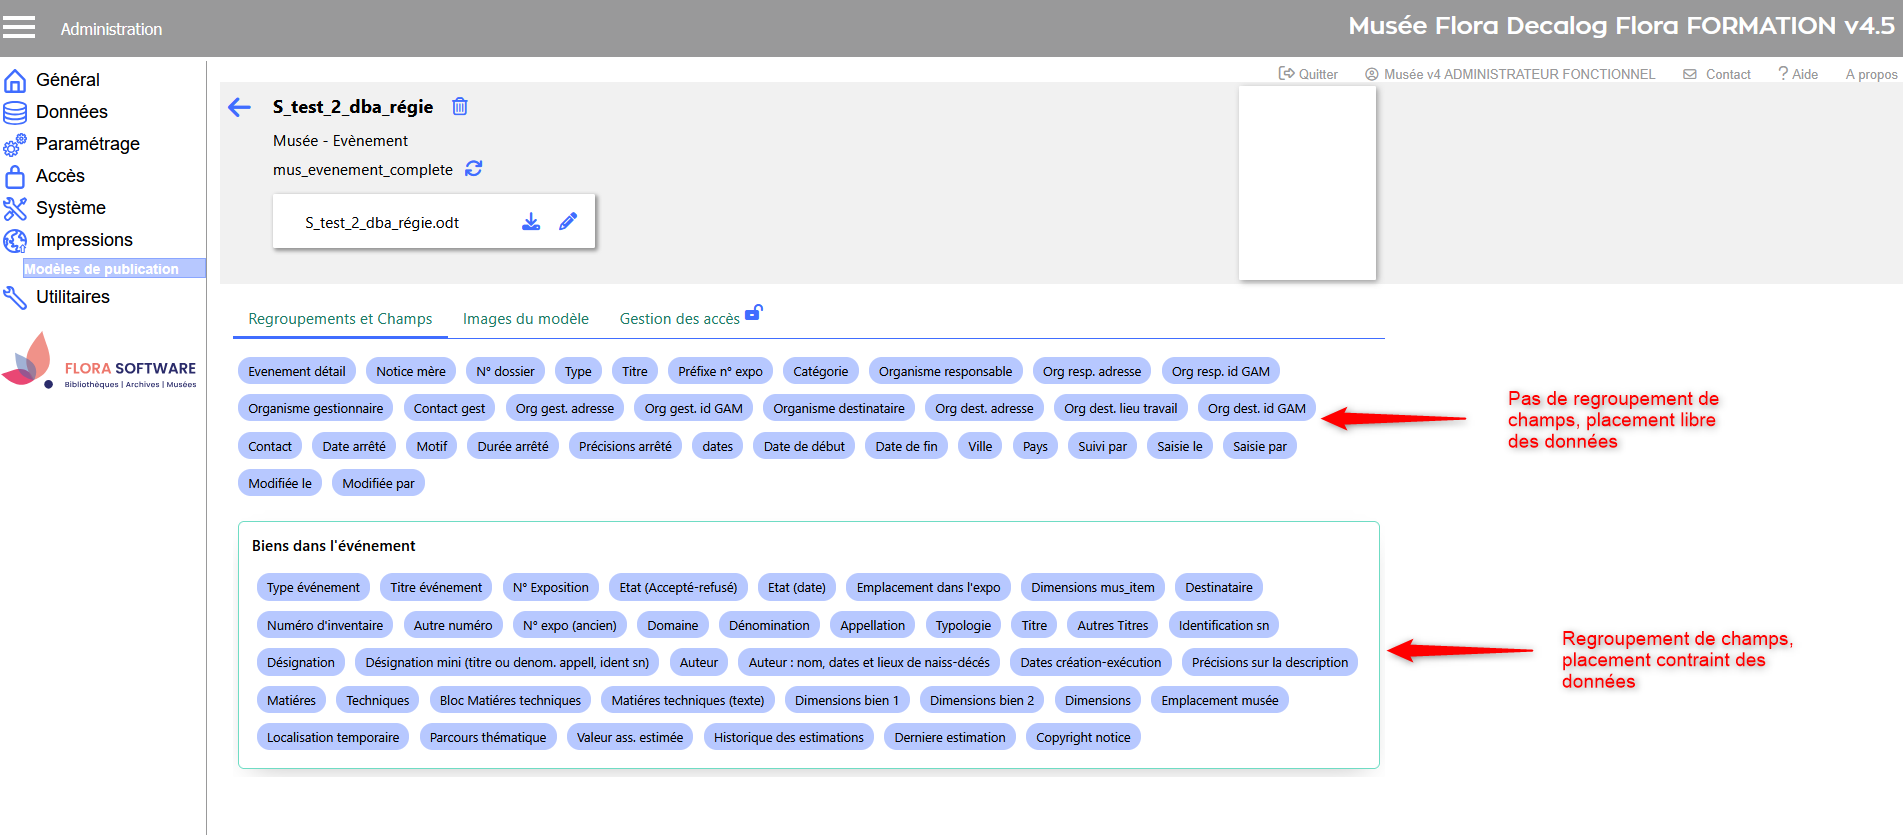Click the back arrow icon
The height and width of the screenshot is (835, 1903).
tap(239, 107)
